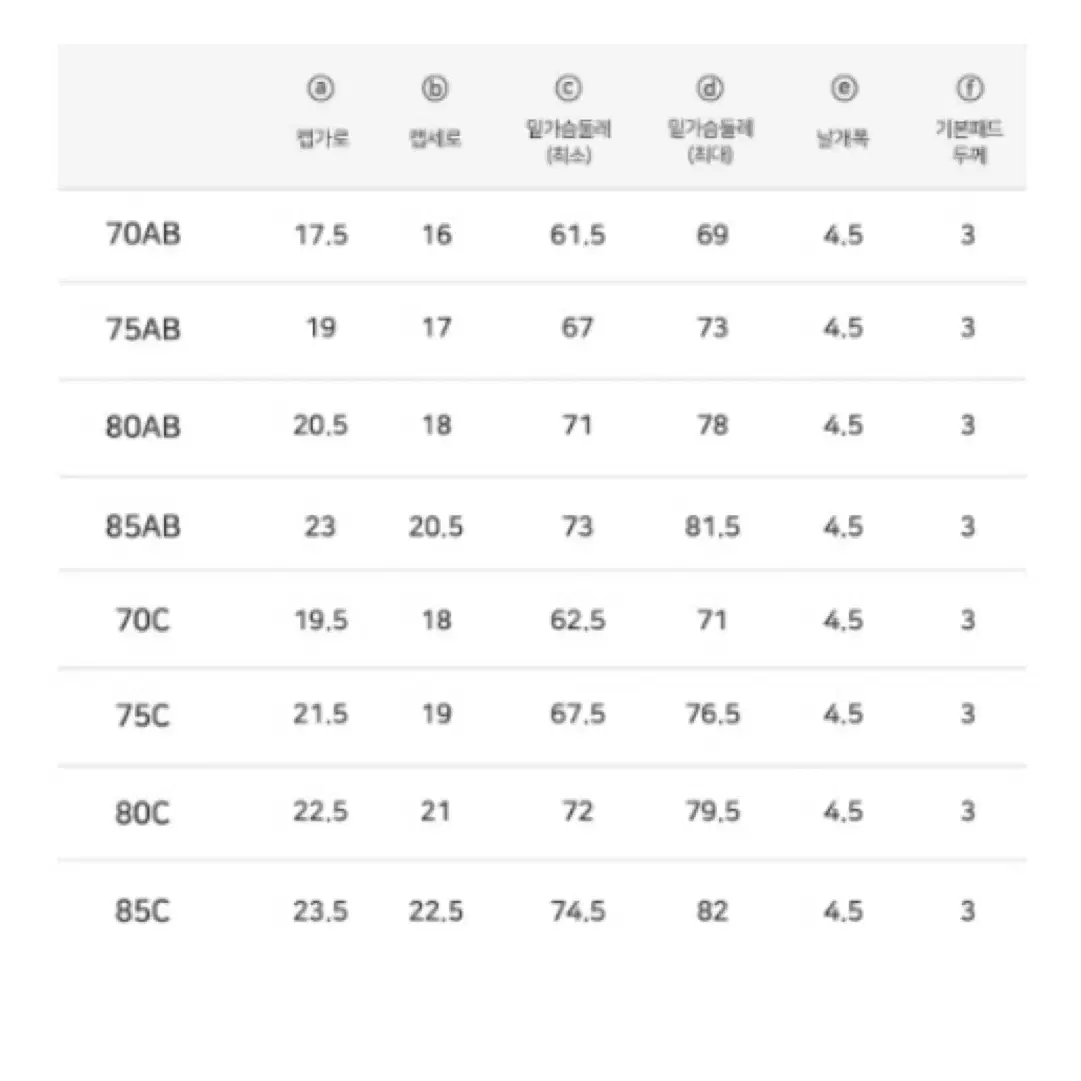This screenshot has width=1081, height=1081.
Task: Click the 날개폭 column header text
Action: pyautogui.click(x=842, y=139)
